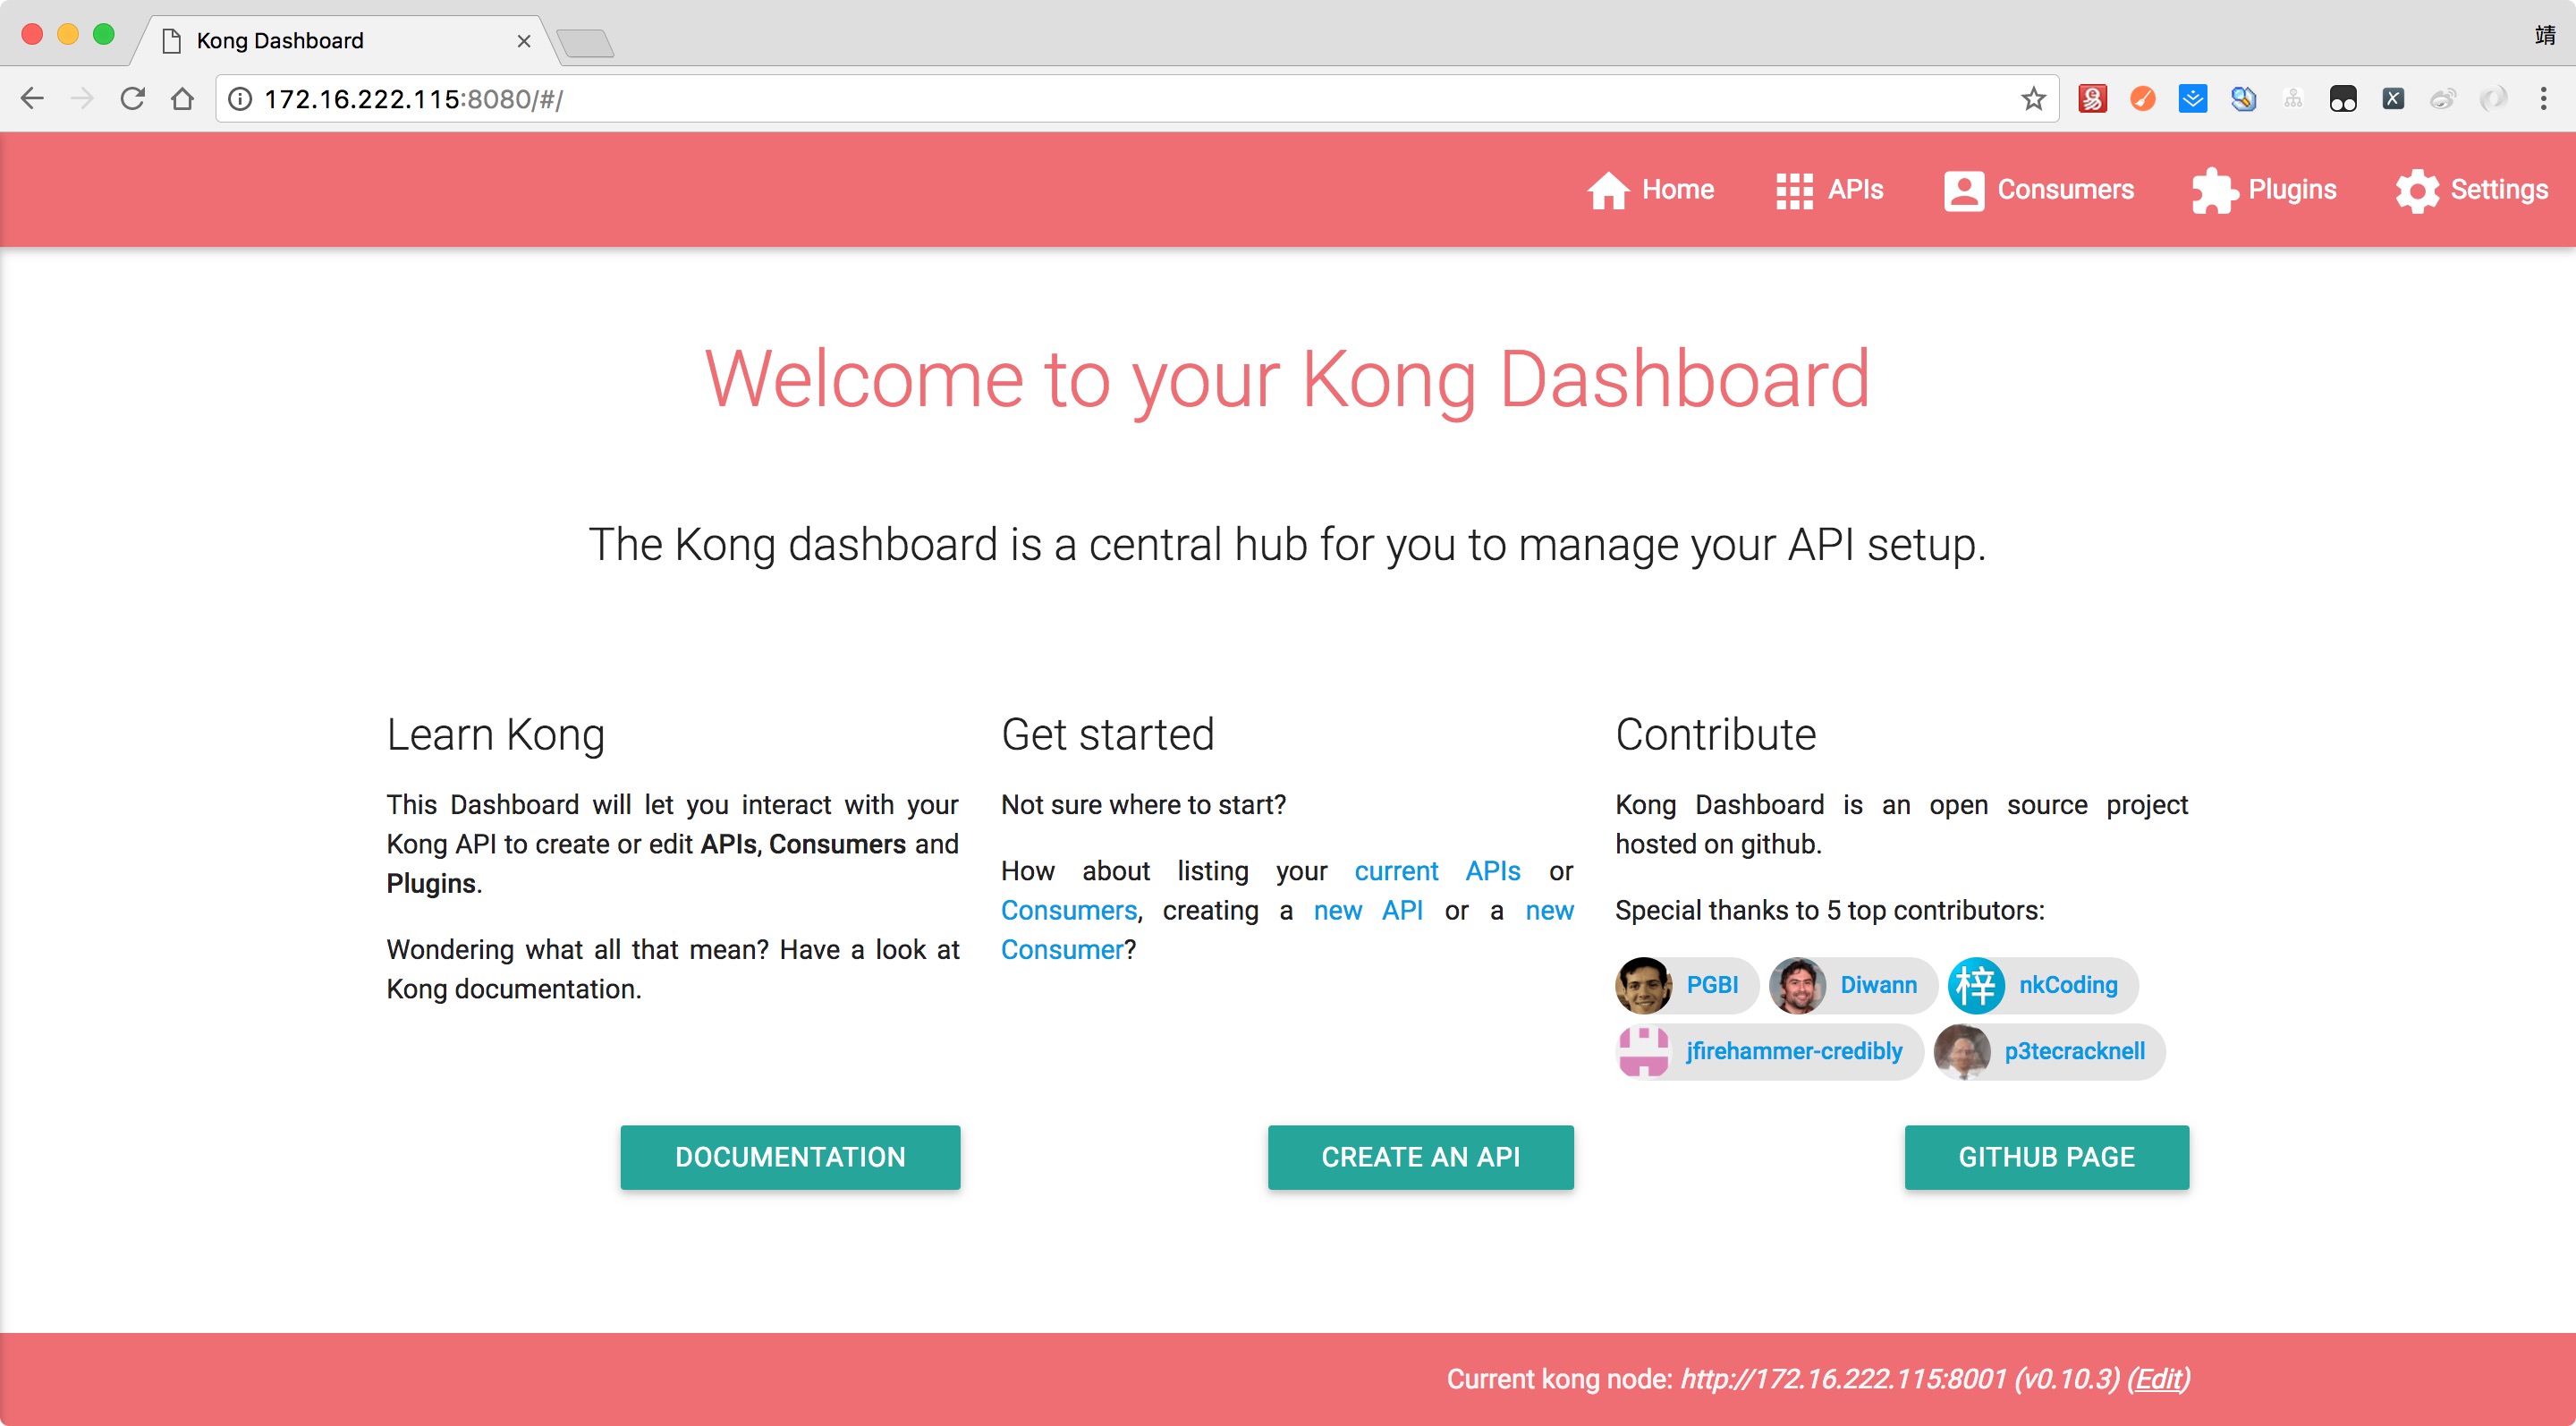Bookmark this page with the star icon
The image size is (2576, 1426).
[x=2032, y=98]
